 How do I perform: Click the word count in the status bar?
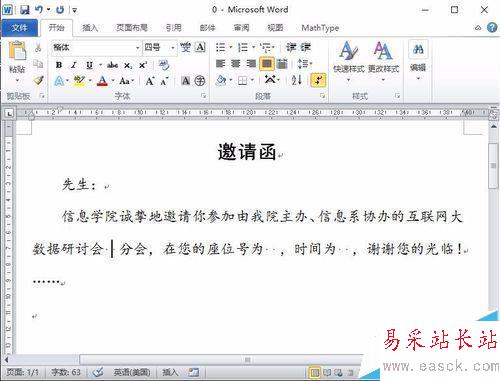(x=66, y=372)
